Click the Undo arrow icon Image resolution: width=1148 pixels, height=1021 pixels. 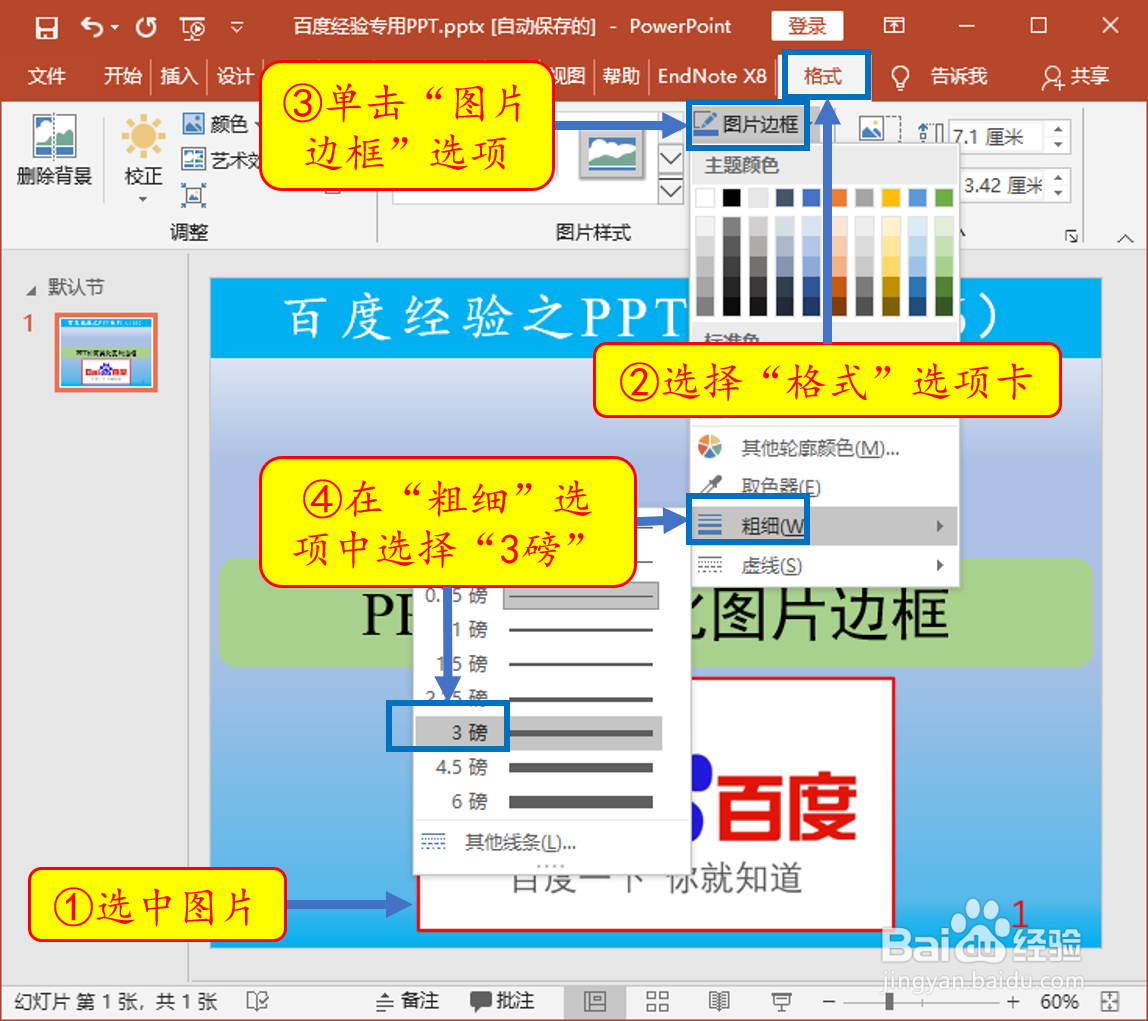tap(92, 27)
